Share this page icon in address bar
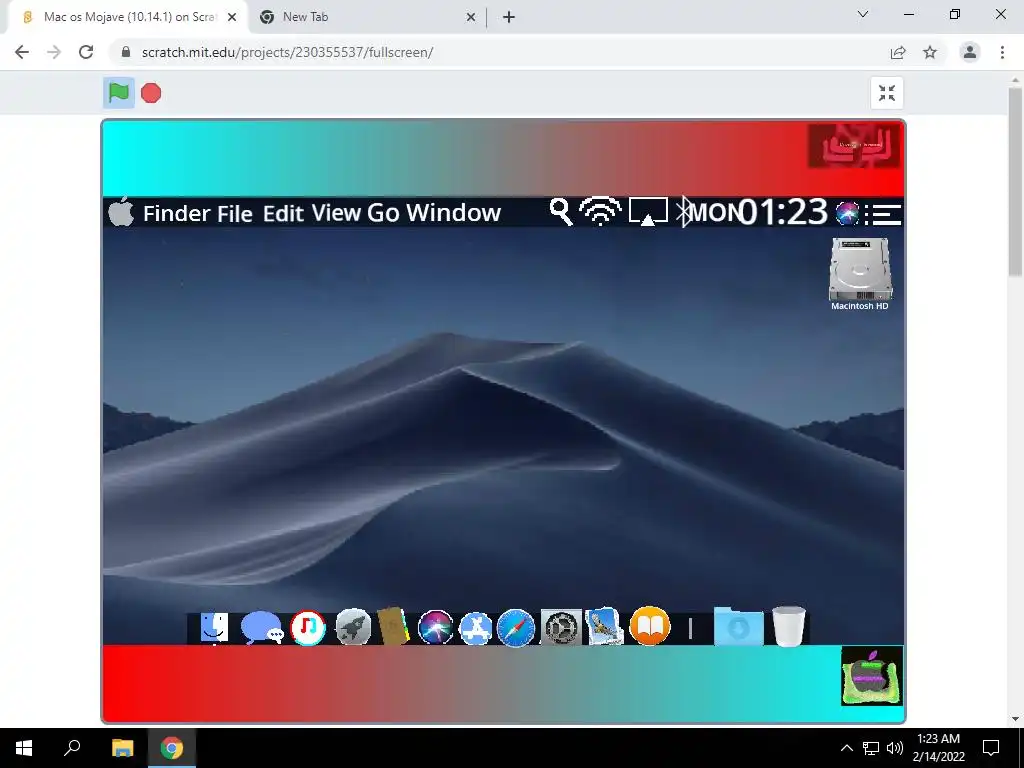 898,52
